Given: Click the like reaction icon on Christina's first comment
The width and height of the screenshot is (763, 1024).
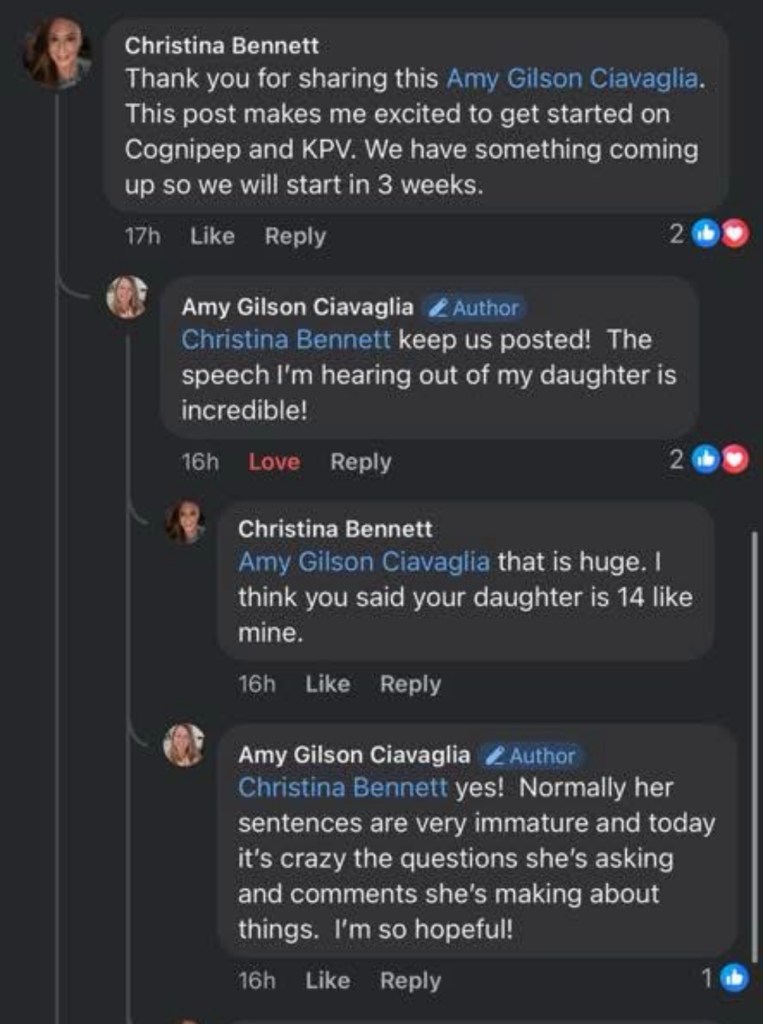Looking at the screenshot, I should point(706,235).
